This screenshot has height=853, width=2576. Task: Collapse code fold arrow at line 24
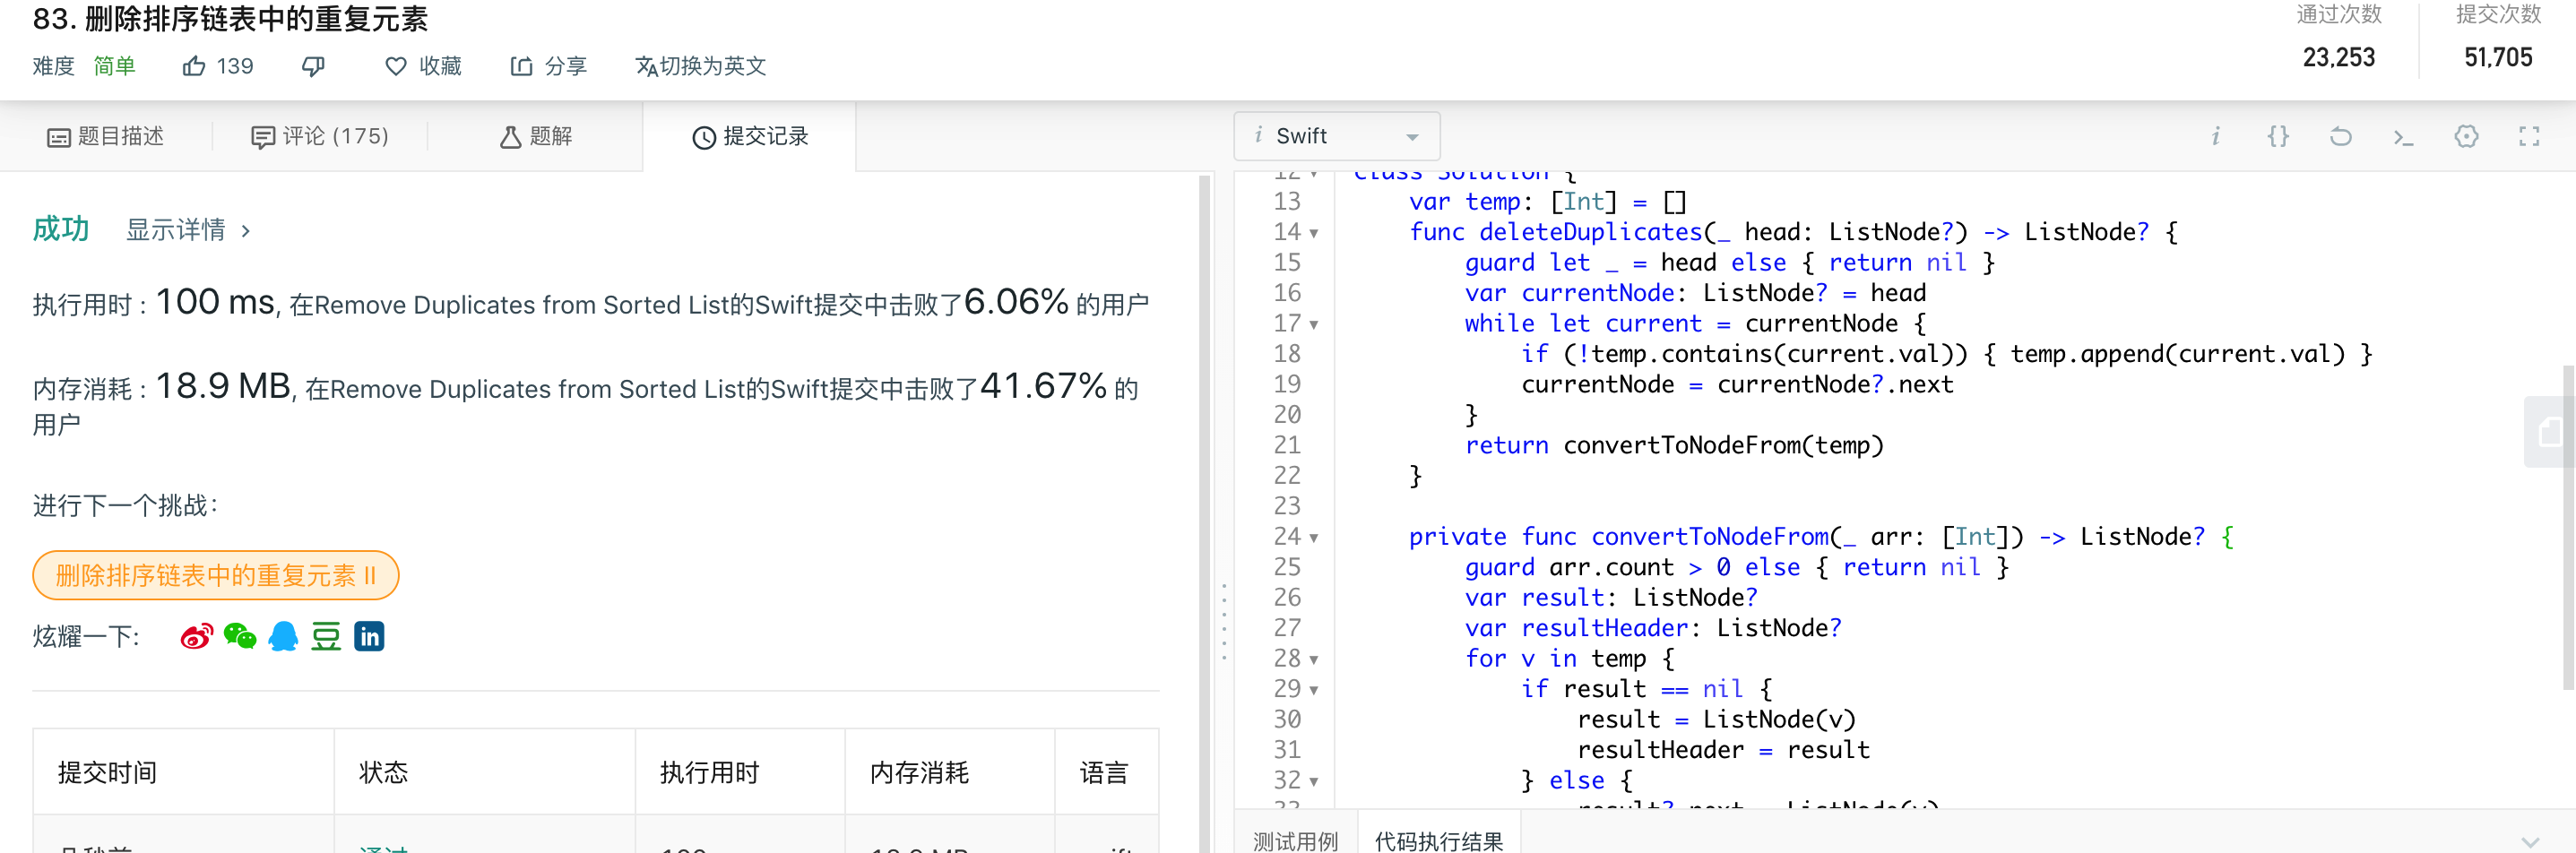coord(1314,538)
